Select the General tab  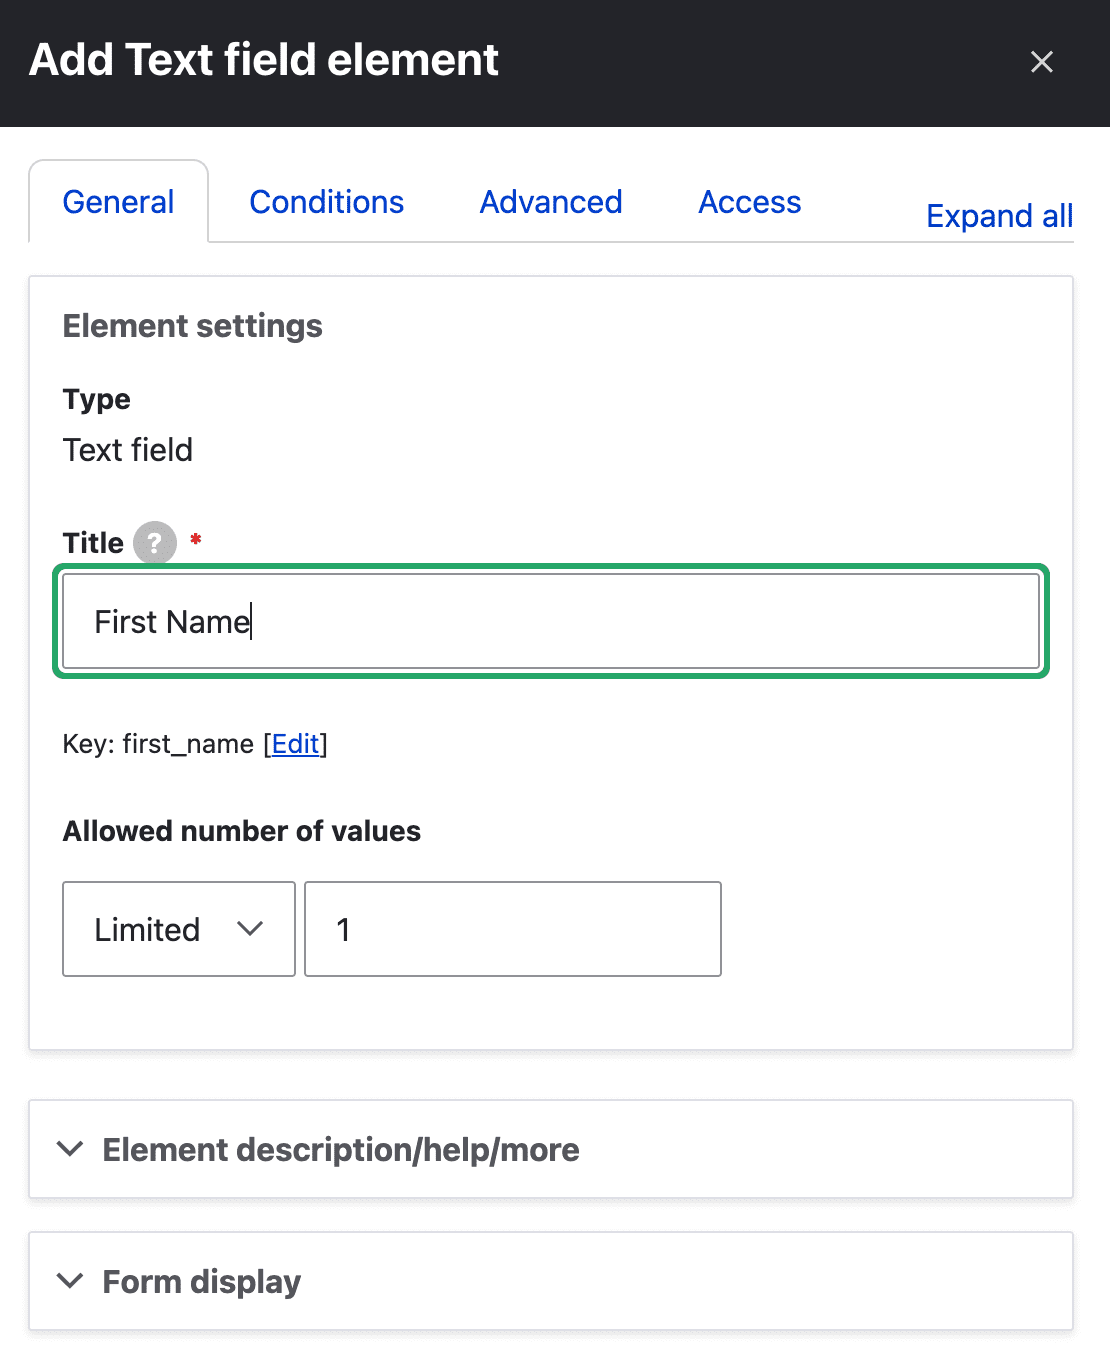pyautogui.click(x=118, y=201)
